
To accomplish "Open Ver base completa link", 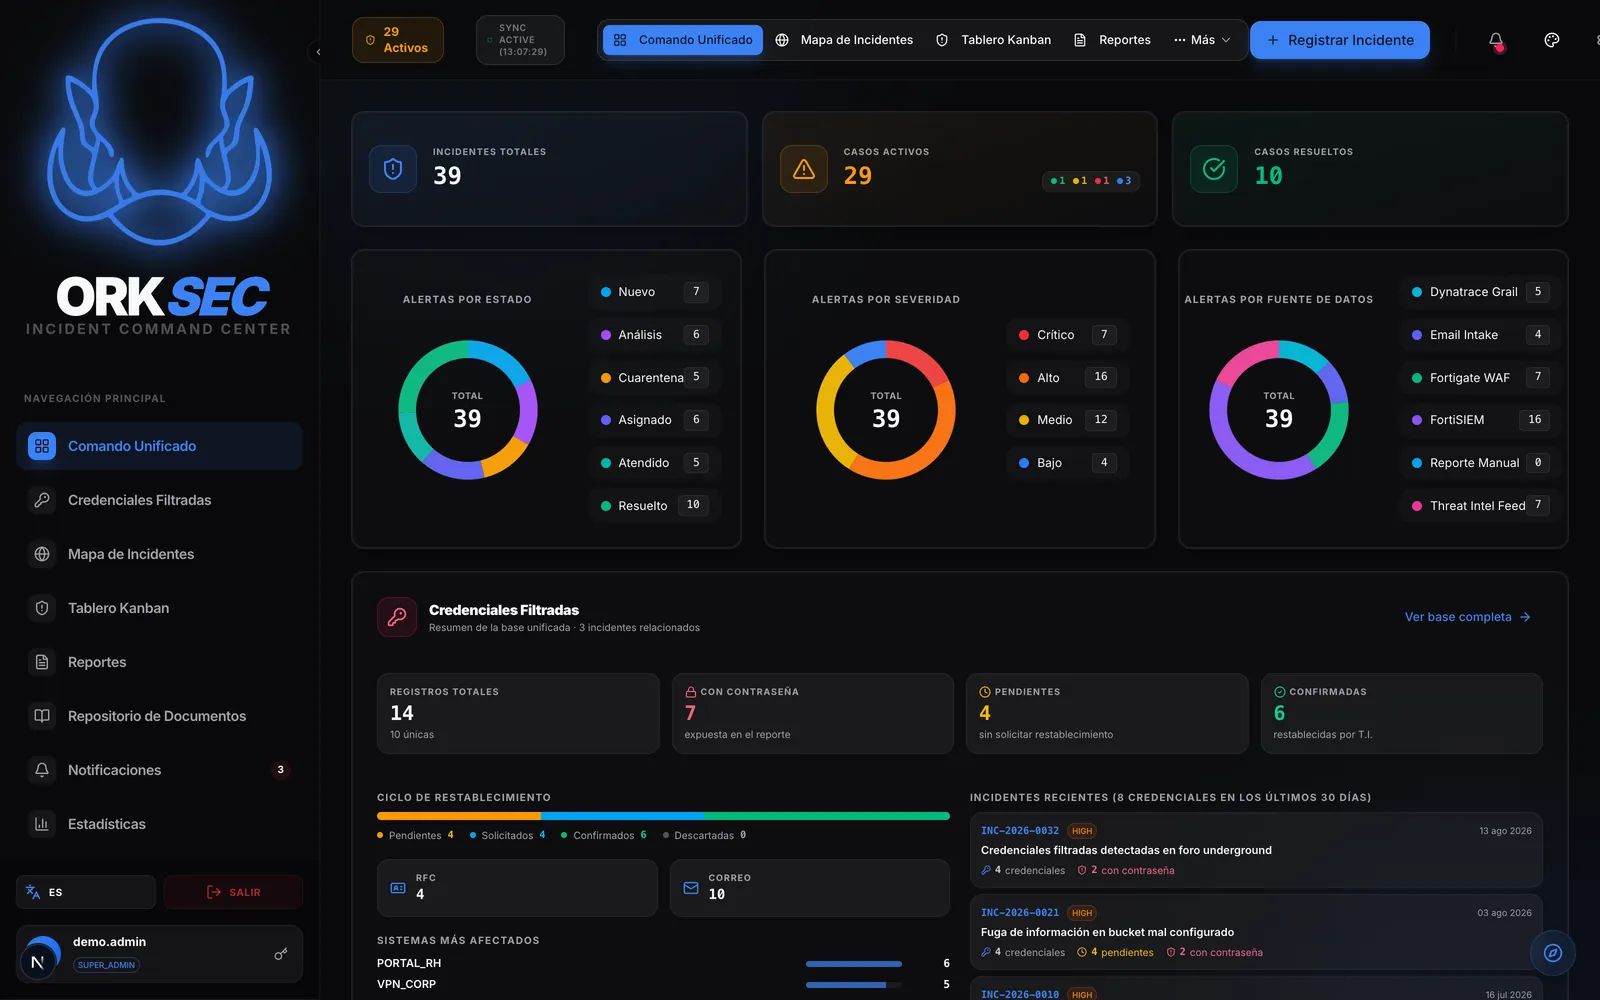I will tap(1467, 617).
